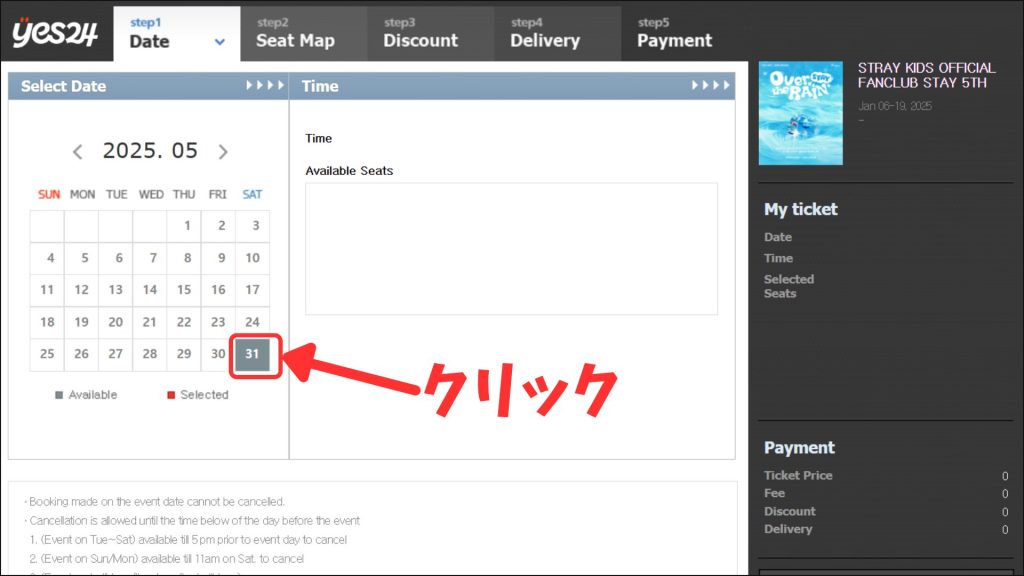Open the step3 Discount tab

coord(420,33)
